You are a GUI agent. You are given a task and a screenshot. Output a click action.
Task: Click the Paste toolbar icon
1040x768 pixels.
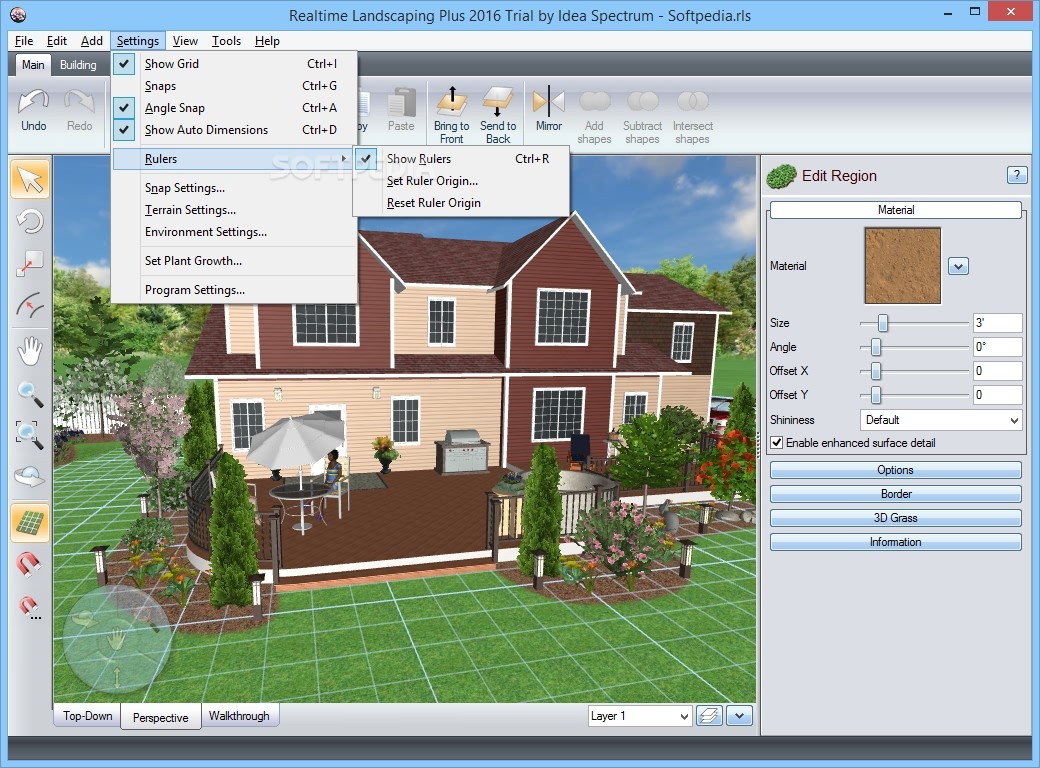pos(401,111)
